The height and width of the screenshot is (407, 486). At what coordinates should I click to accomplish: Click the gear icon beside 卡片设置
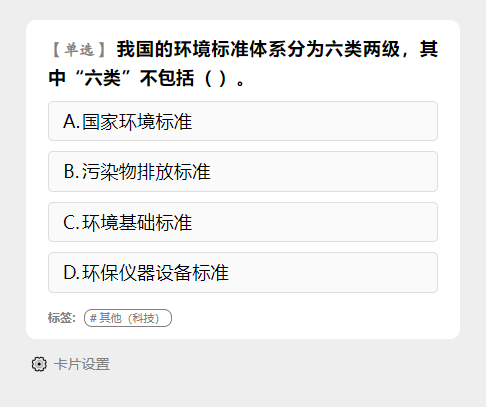[39, 364]
